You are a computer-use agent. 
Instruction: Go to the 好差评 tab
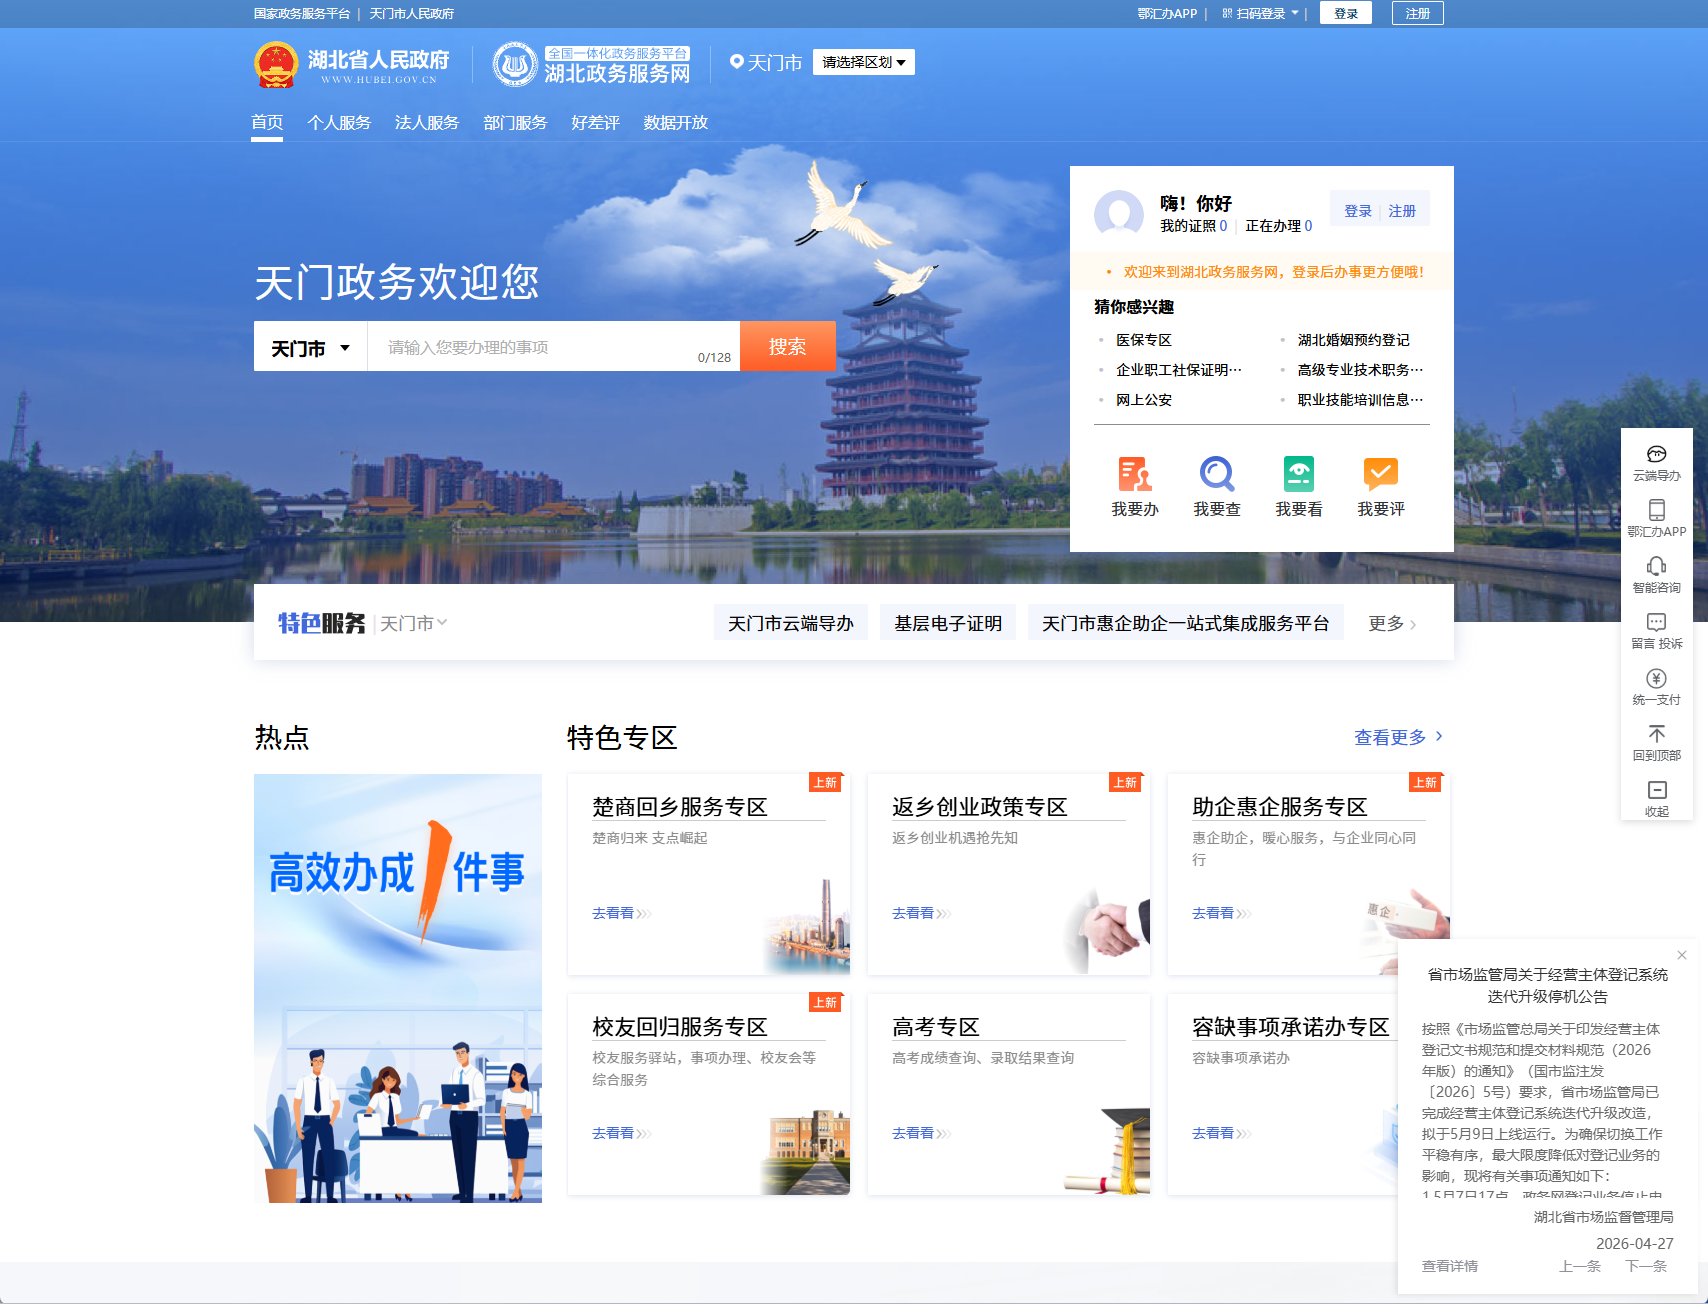pyautogui.click(x=595, y=122)
